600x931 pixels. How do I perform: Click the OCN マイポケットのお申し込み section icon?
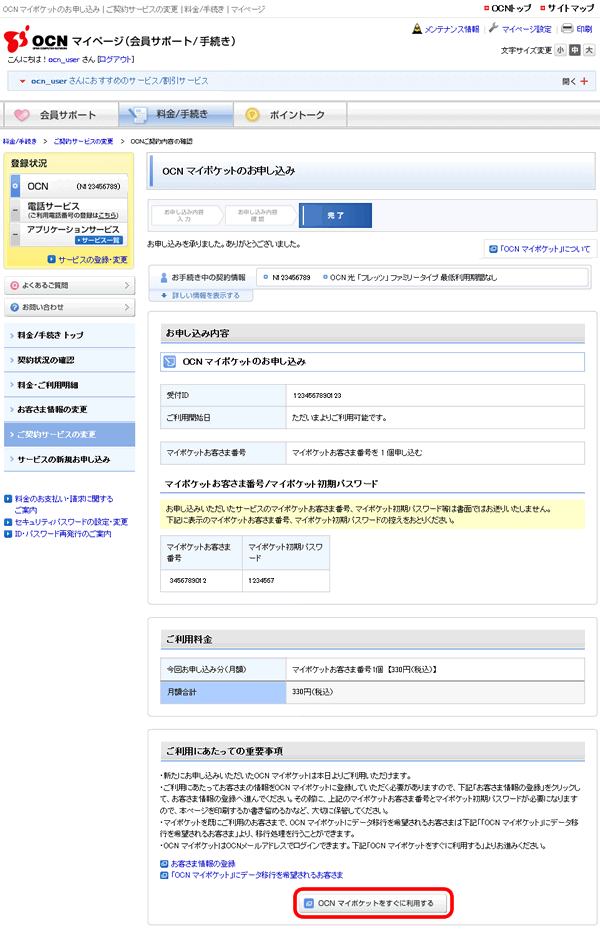(170, 362)
